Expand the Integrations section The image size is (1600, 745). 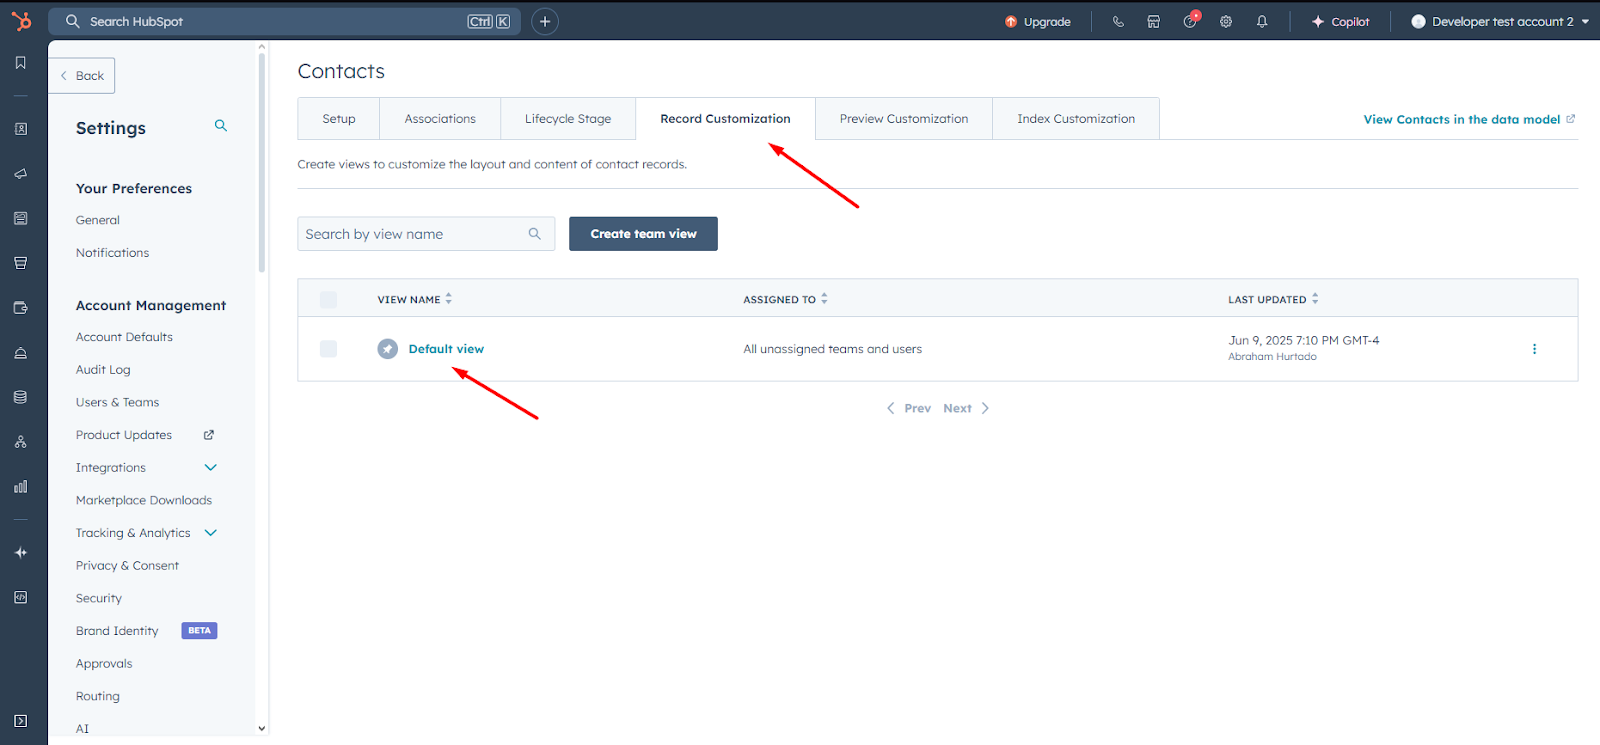click(211, 468)
